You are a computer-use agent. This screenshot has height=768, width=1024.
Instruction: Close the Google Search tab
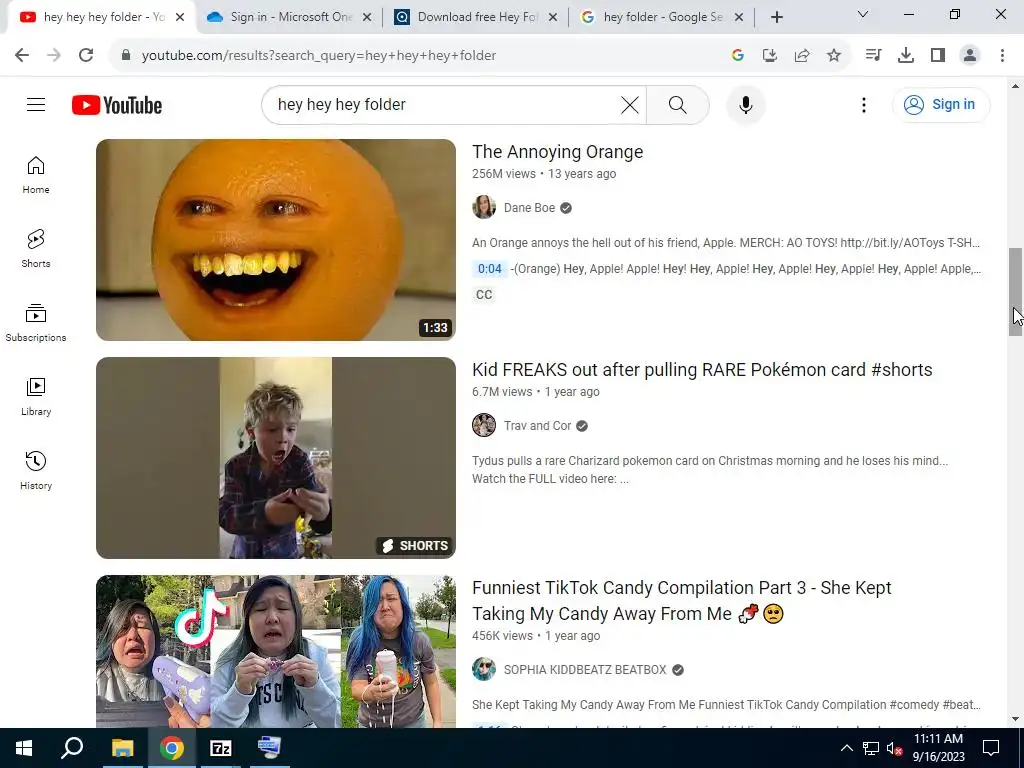[739, 17]
